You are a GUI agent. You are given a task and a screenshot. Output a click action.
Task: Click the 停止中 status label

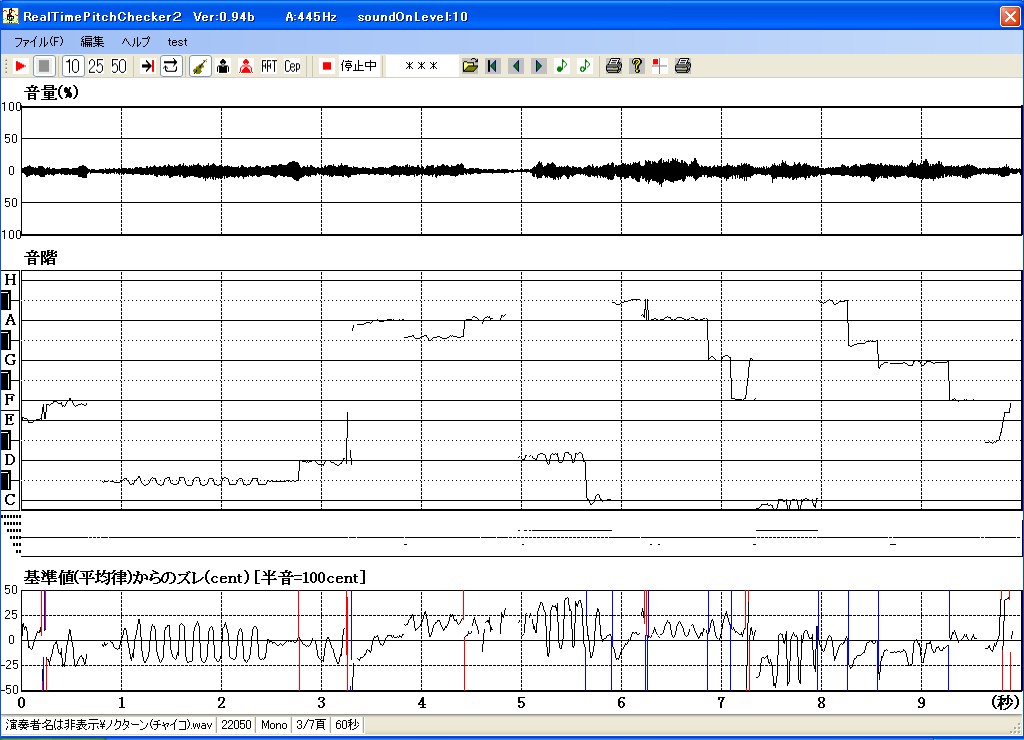pyautogui.click(x=359, y=66)
